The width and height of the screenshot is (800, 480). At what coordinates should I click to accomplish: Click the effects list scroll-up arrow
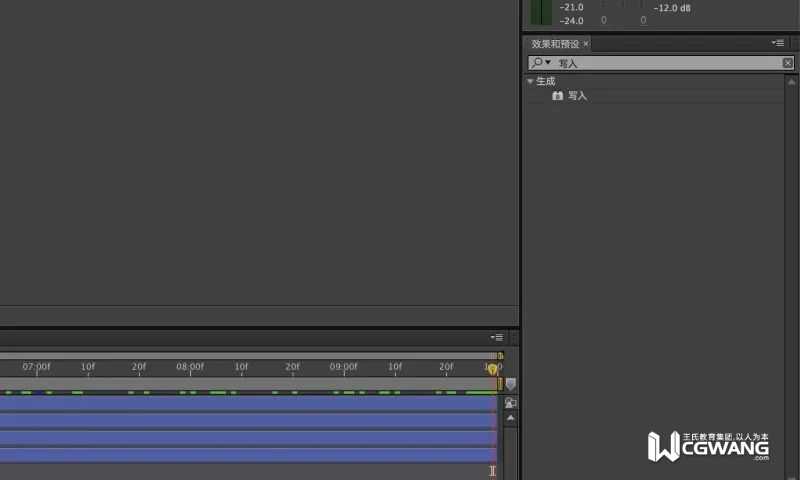(791, 82)
